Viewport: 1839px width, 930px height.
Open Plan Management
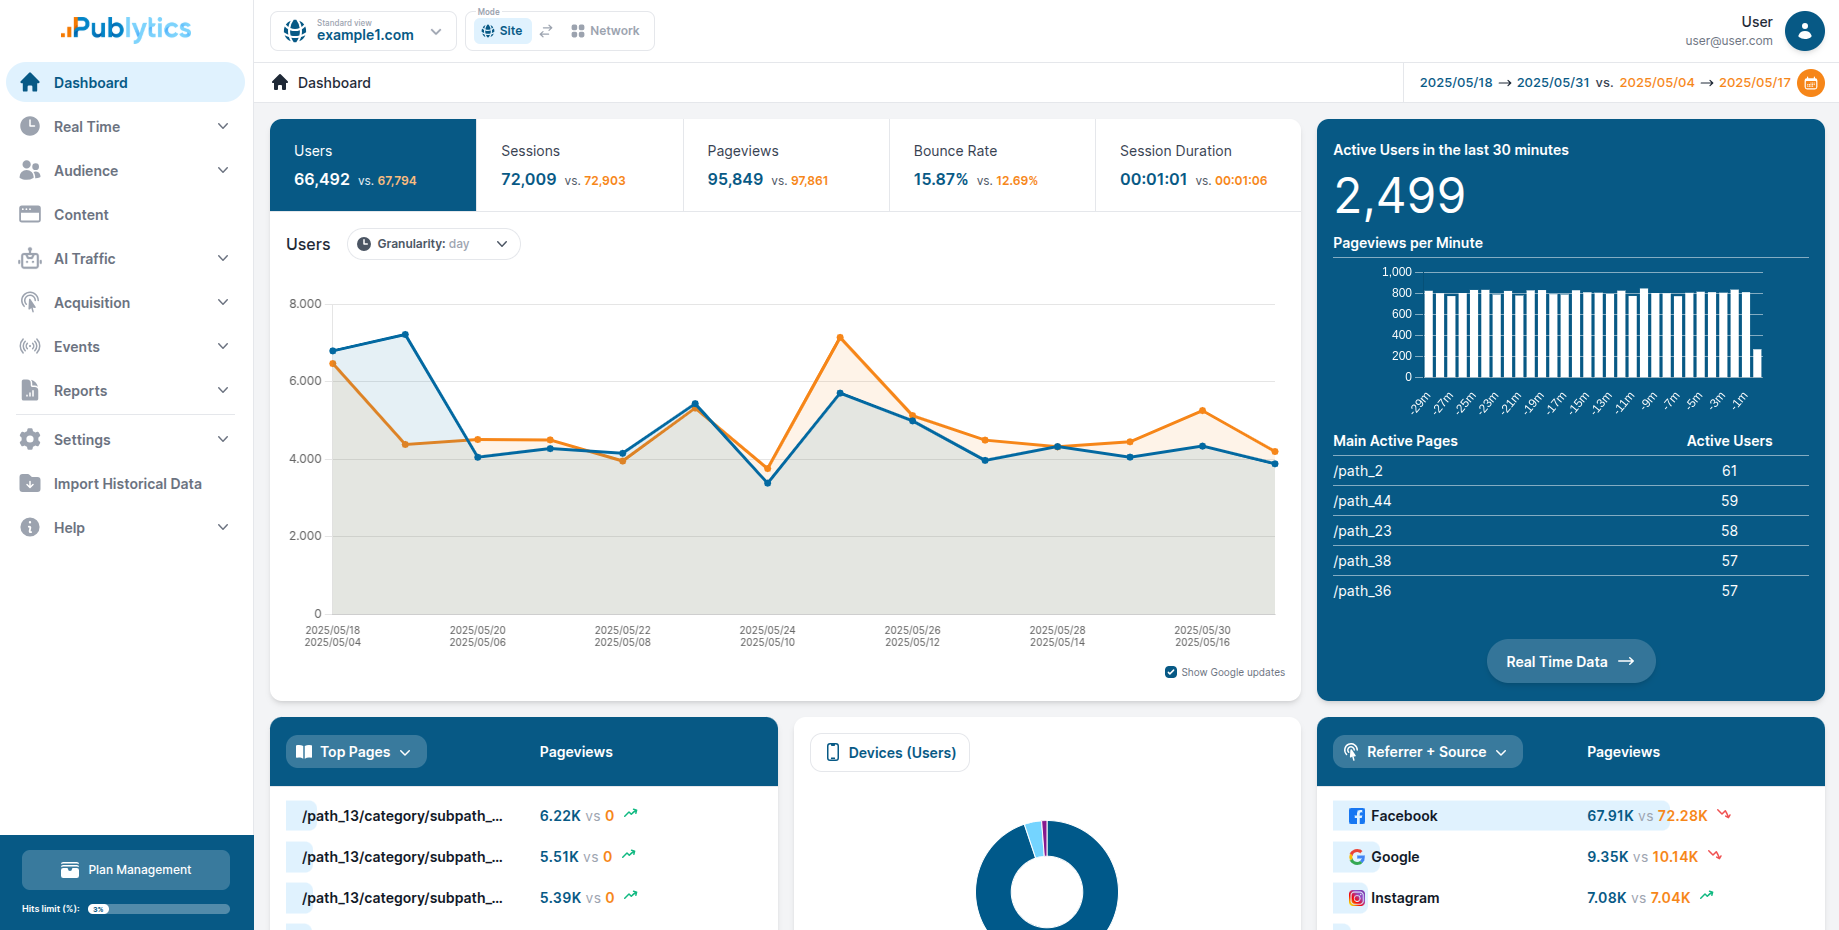(125, 869)
